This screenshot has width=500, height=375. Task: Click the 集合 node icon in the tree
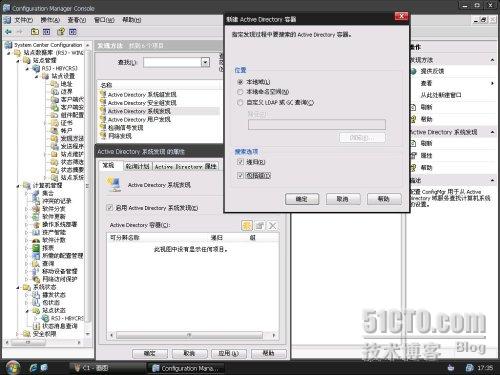pos(36,193)
